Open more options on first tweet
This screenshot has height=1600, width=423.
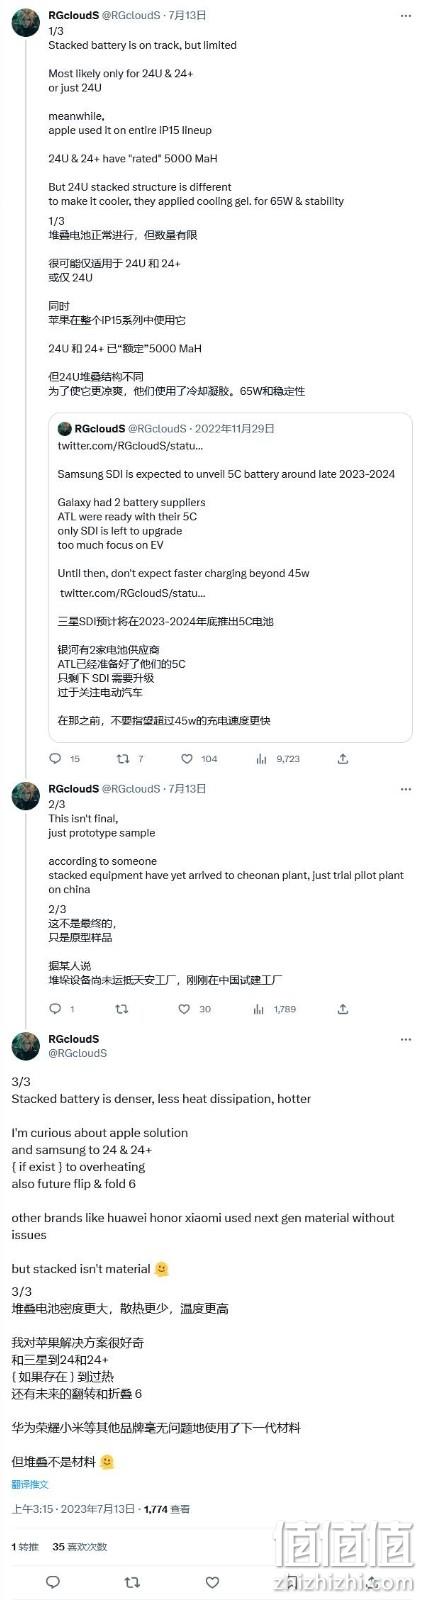pyautogui.click(x=405, y=16)
